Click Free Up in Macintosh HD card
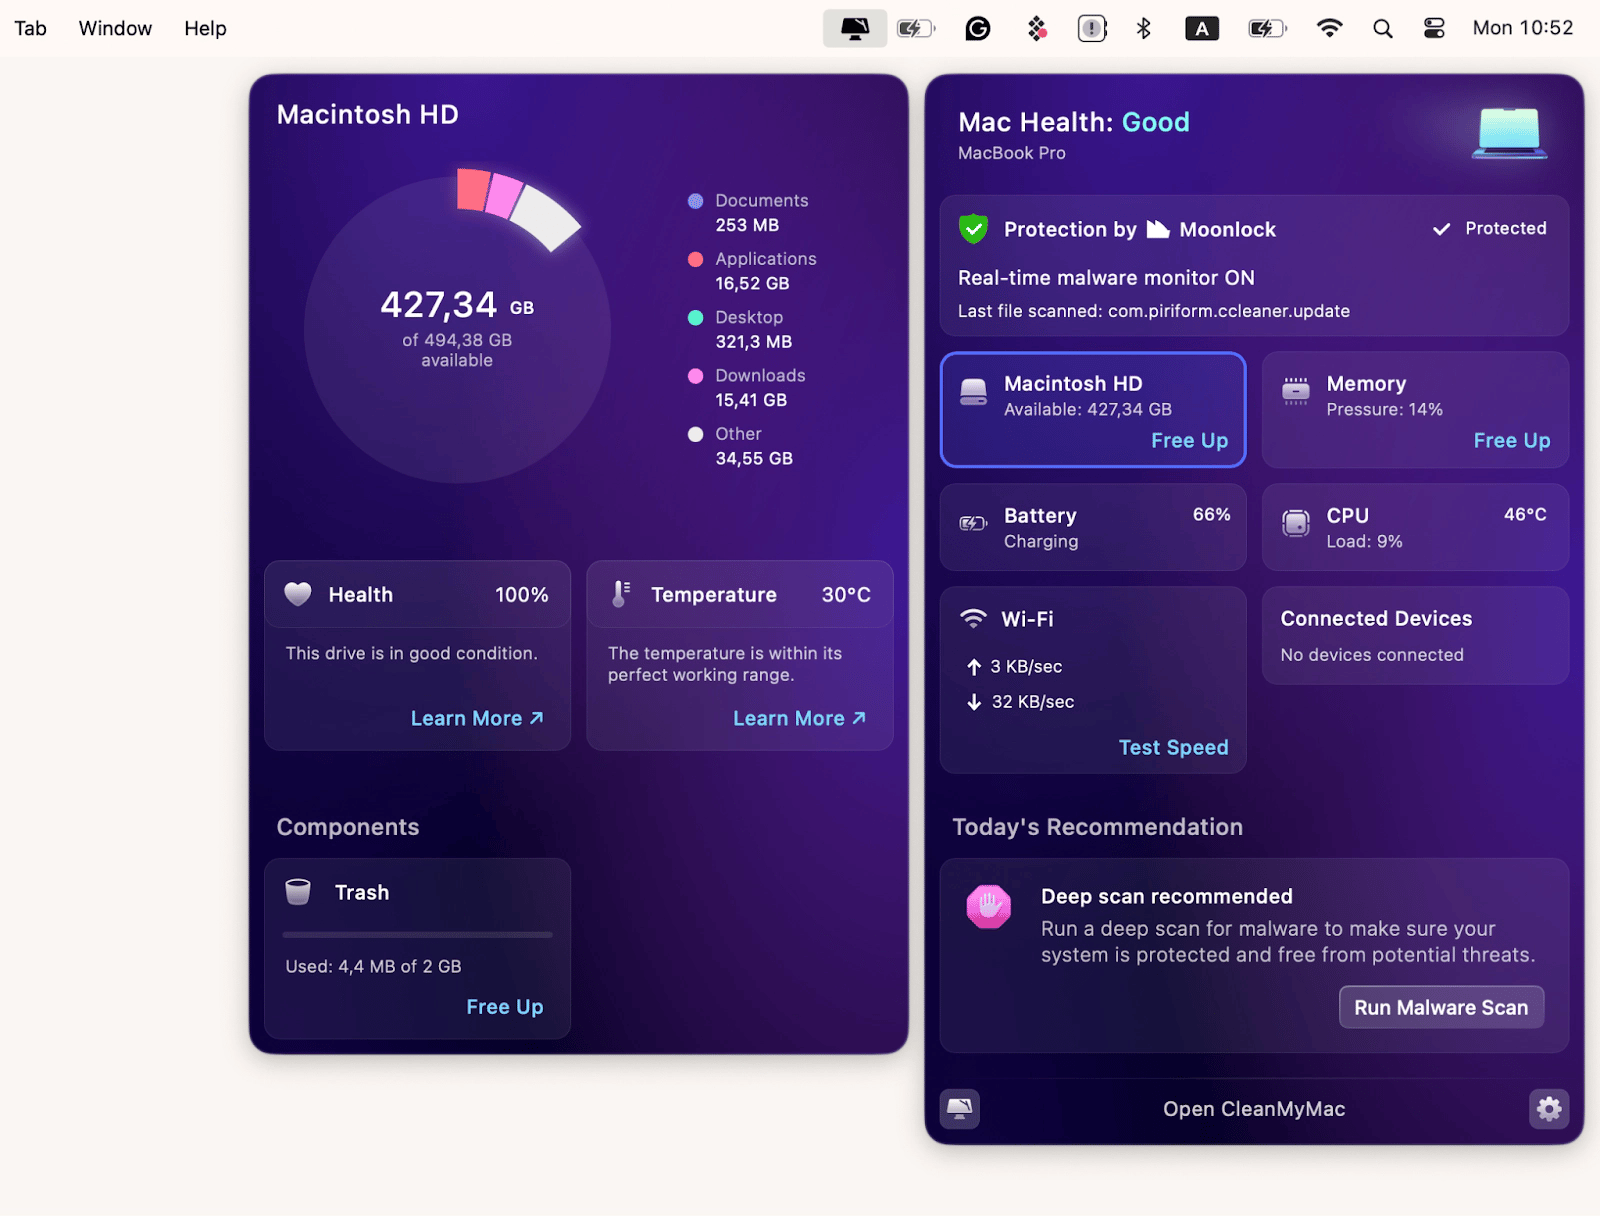Screen dimensions: 1600x1216 point(1189,440)
